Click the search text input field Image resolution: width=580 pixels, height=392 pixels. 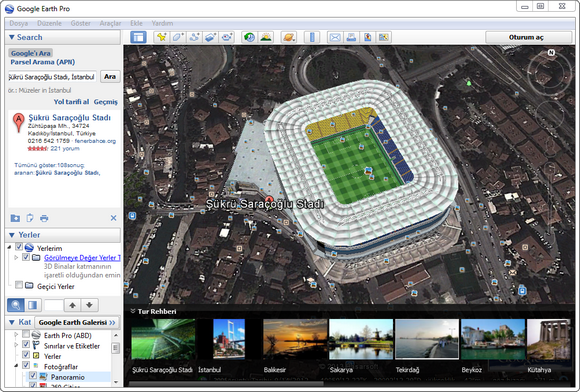point(53,77)
